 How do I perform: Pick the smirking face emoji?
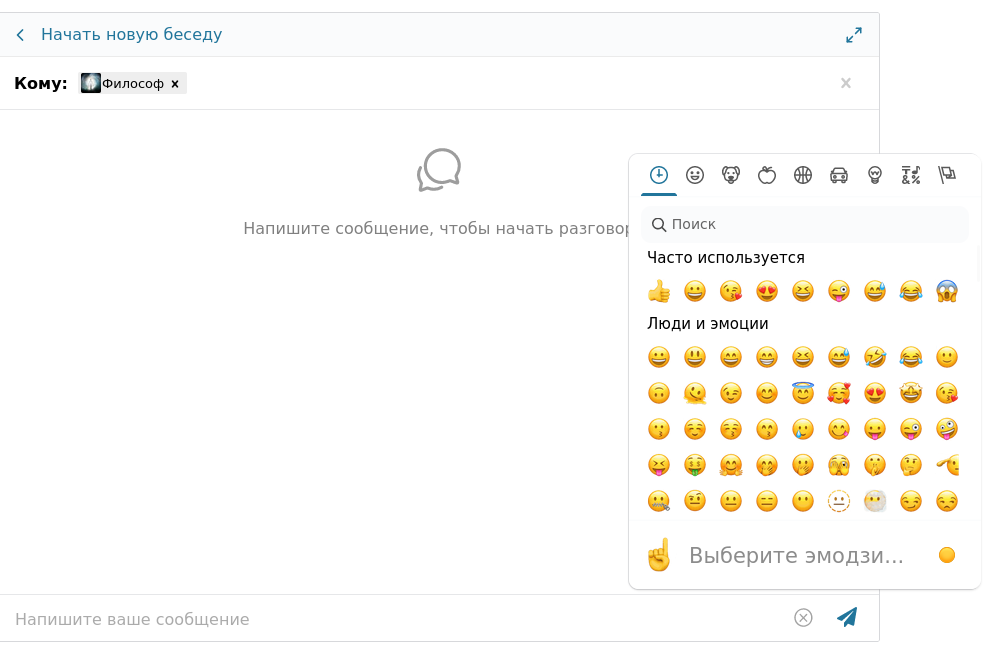911,501
